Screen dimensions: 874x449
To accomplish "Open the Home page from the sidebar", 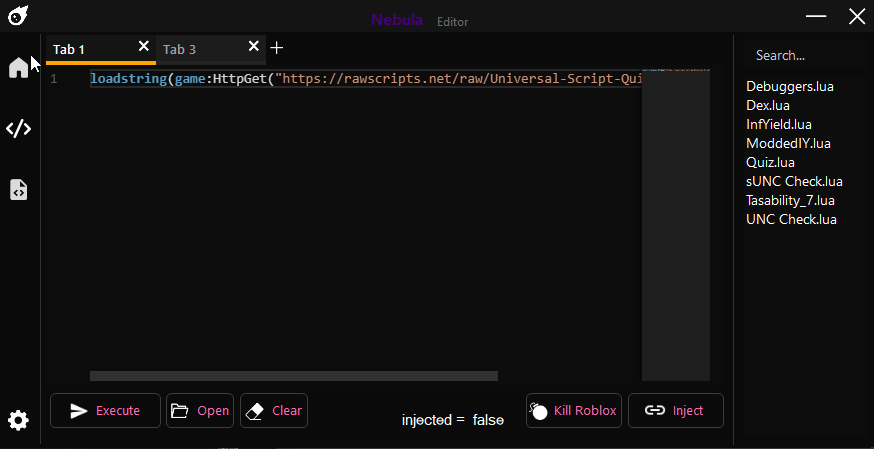I will click(x=18, y=67).
